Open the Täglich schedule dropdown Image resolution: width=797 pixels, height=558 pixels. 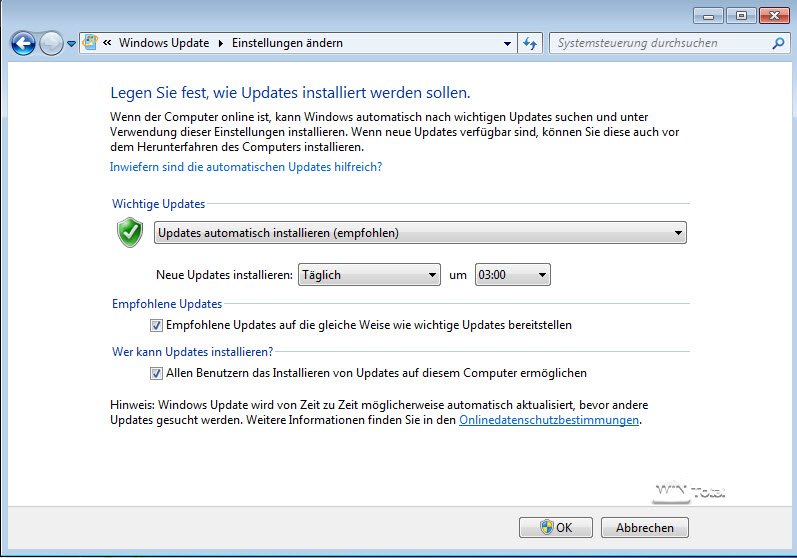tap(369, 275)
